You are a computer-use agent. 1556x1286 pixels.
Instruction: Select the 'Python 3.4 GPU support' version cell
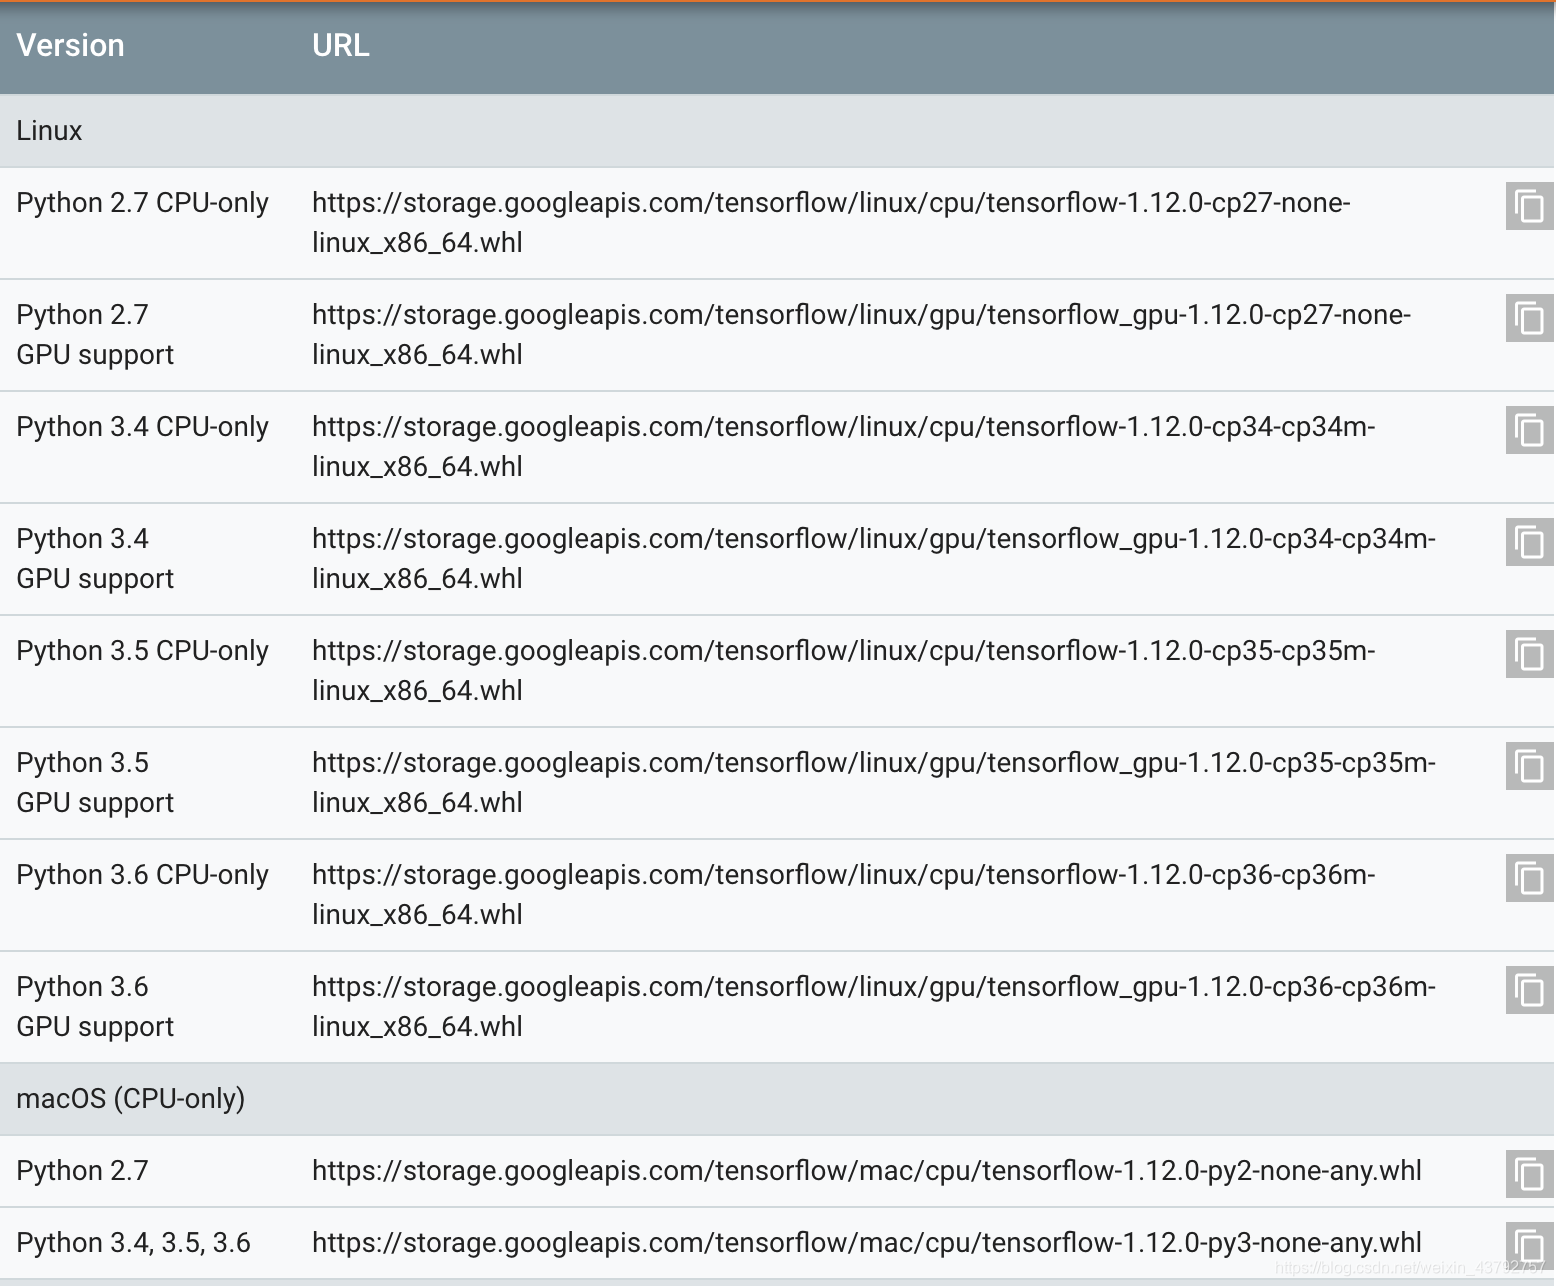point(95,558)
